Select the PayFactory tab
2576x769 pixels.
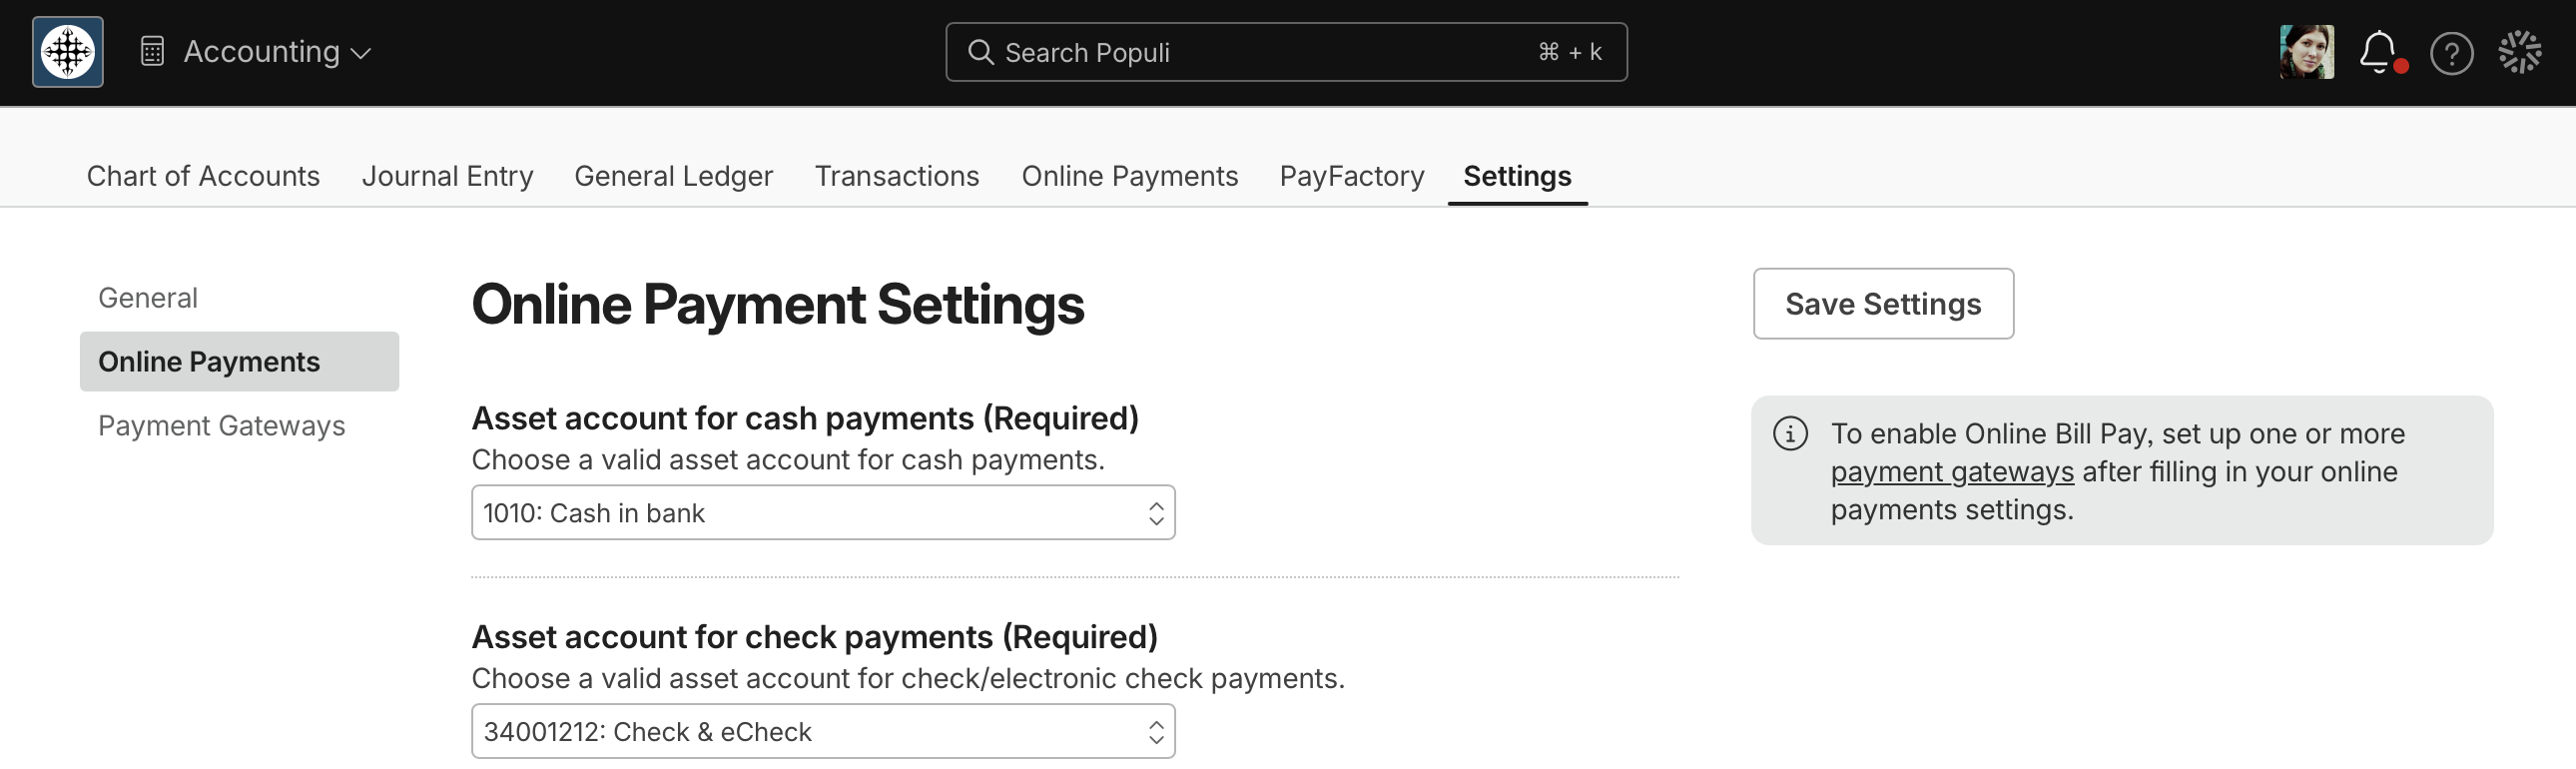(1352, 176)
